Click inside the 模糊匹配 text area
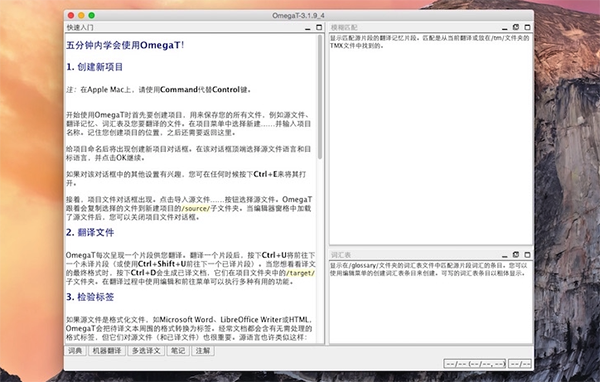This screenshot has height=382, width=600. (431, 140)
